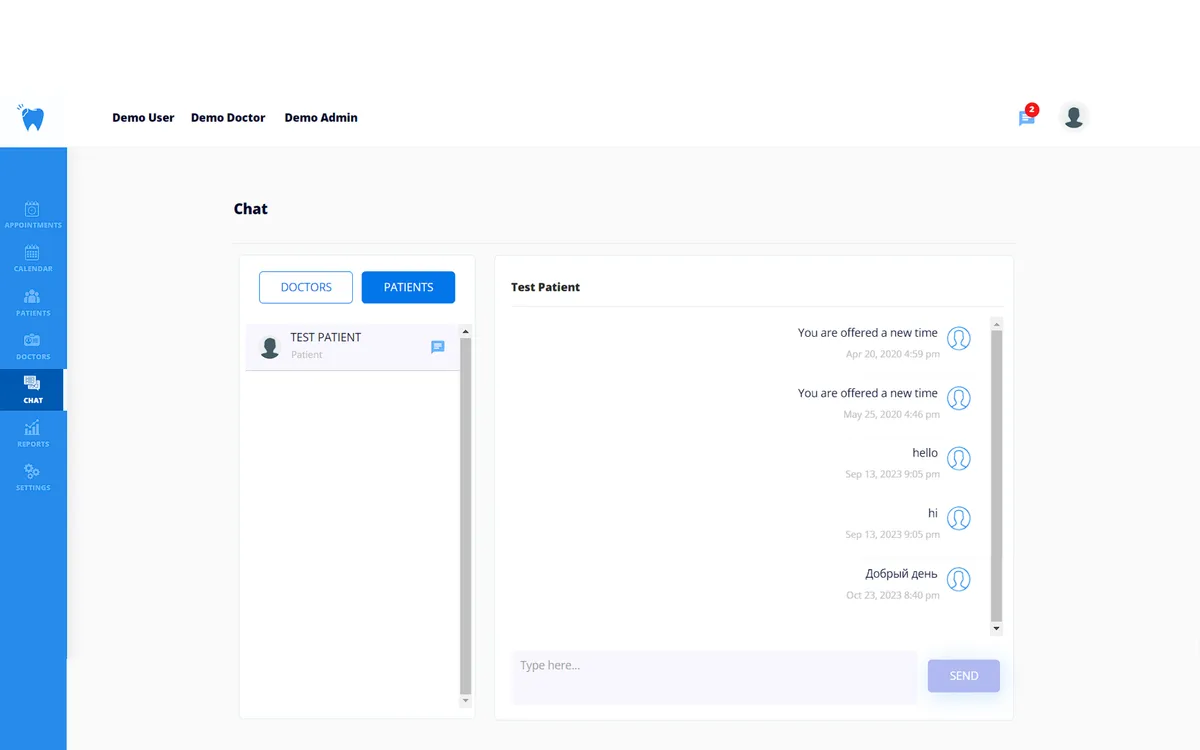1200x750 pixels.
Task: Click the tooth logo icon
Action: point(31,118)
